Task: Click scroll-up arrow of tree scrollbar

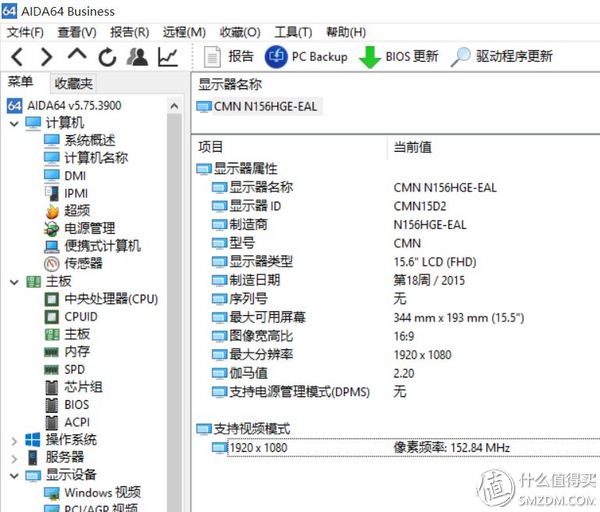Action: [174, 106]
